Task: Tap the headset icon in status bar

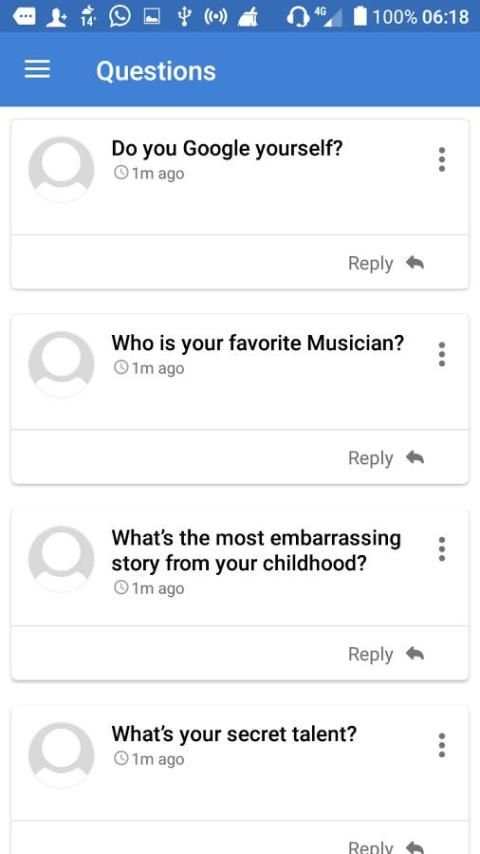Action: (x=297, y=17)
